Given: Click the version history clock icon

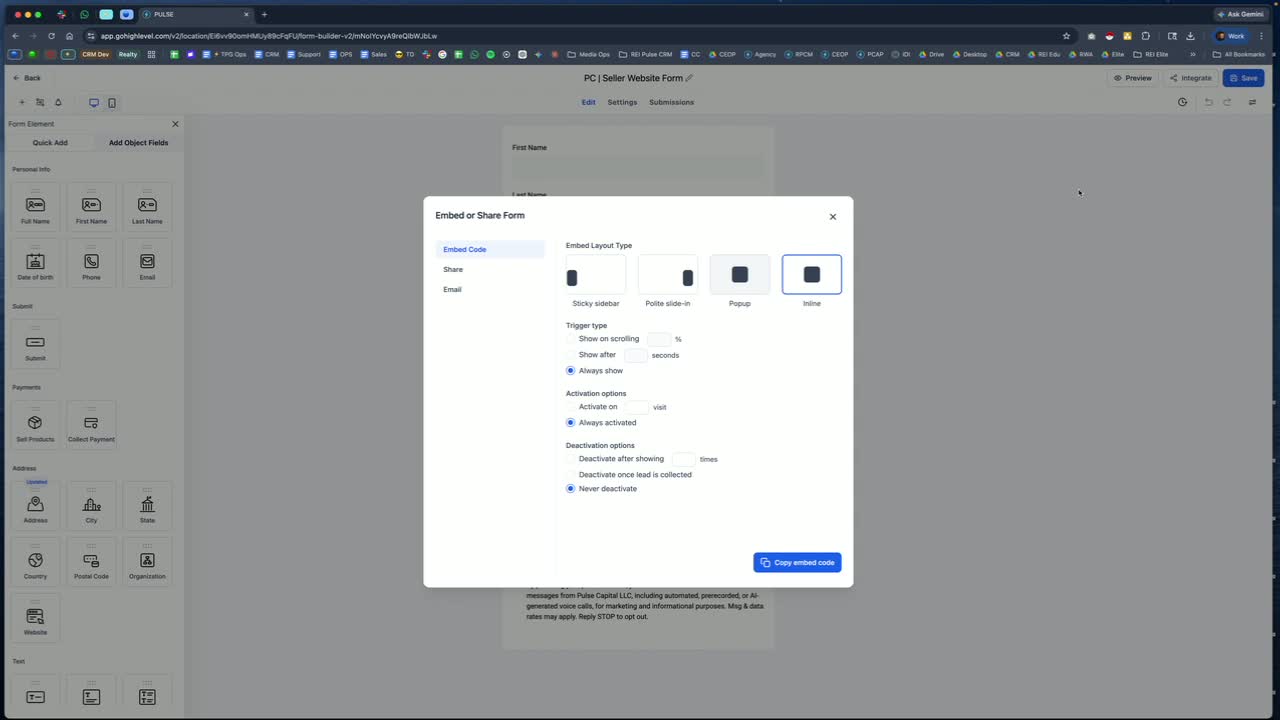Looking at the screenshot, I should (1183, 102).
